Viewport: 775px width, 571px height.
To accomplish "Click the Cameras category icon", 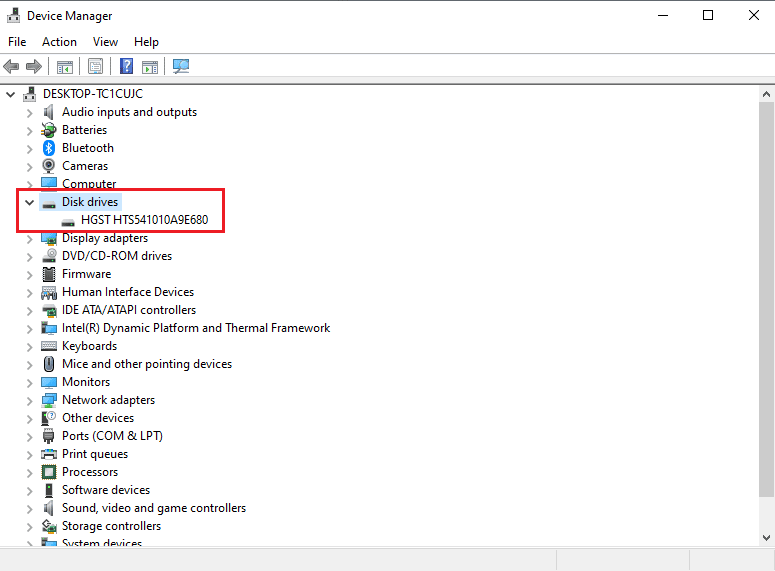I will point(48,166).
